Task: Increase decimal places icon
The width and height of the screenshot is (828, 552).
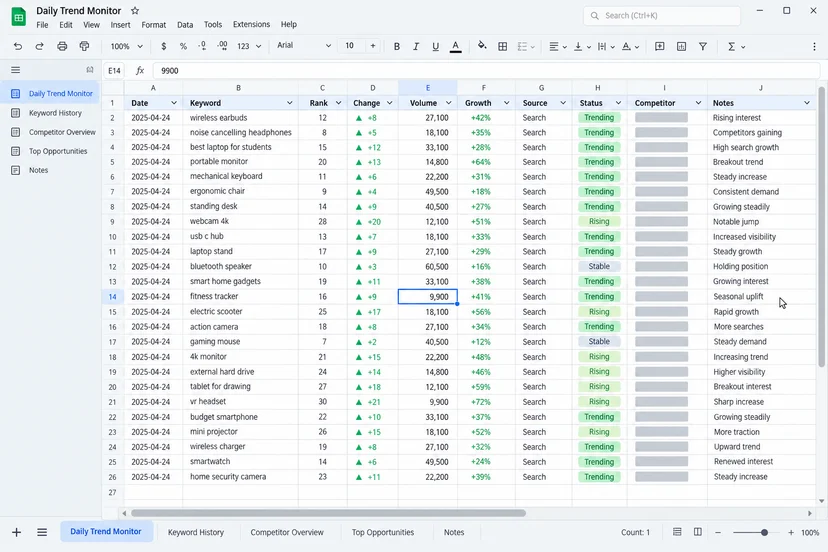Action: [x=222, y=46]
